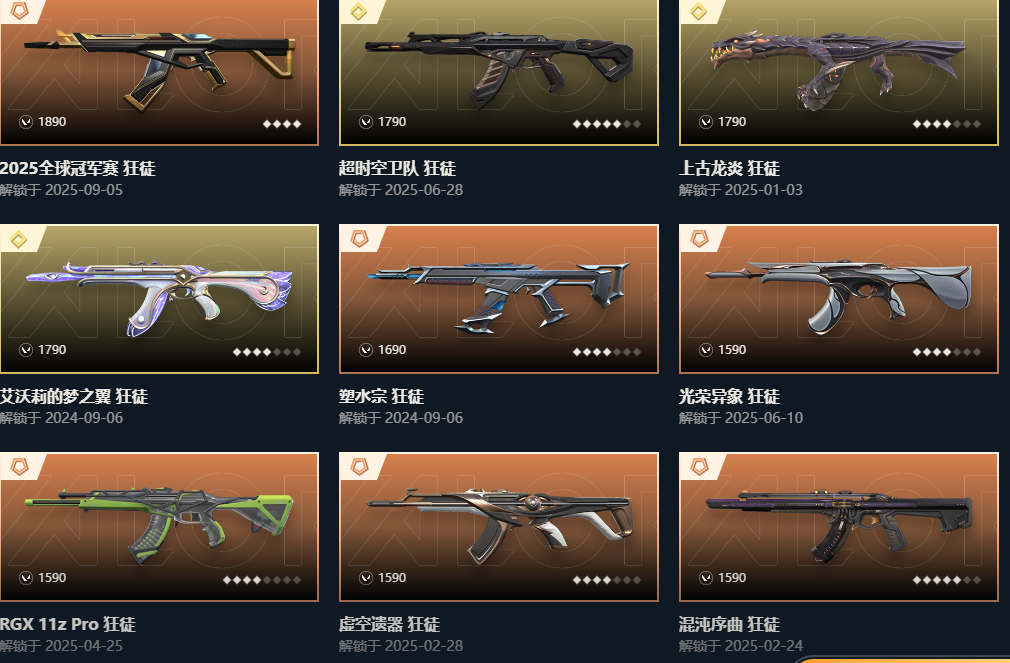
Task: Click the level diamonds on RGX 11z Pro card
Action: tap(262, 580)
